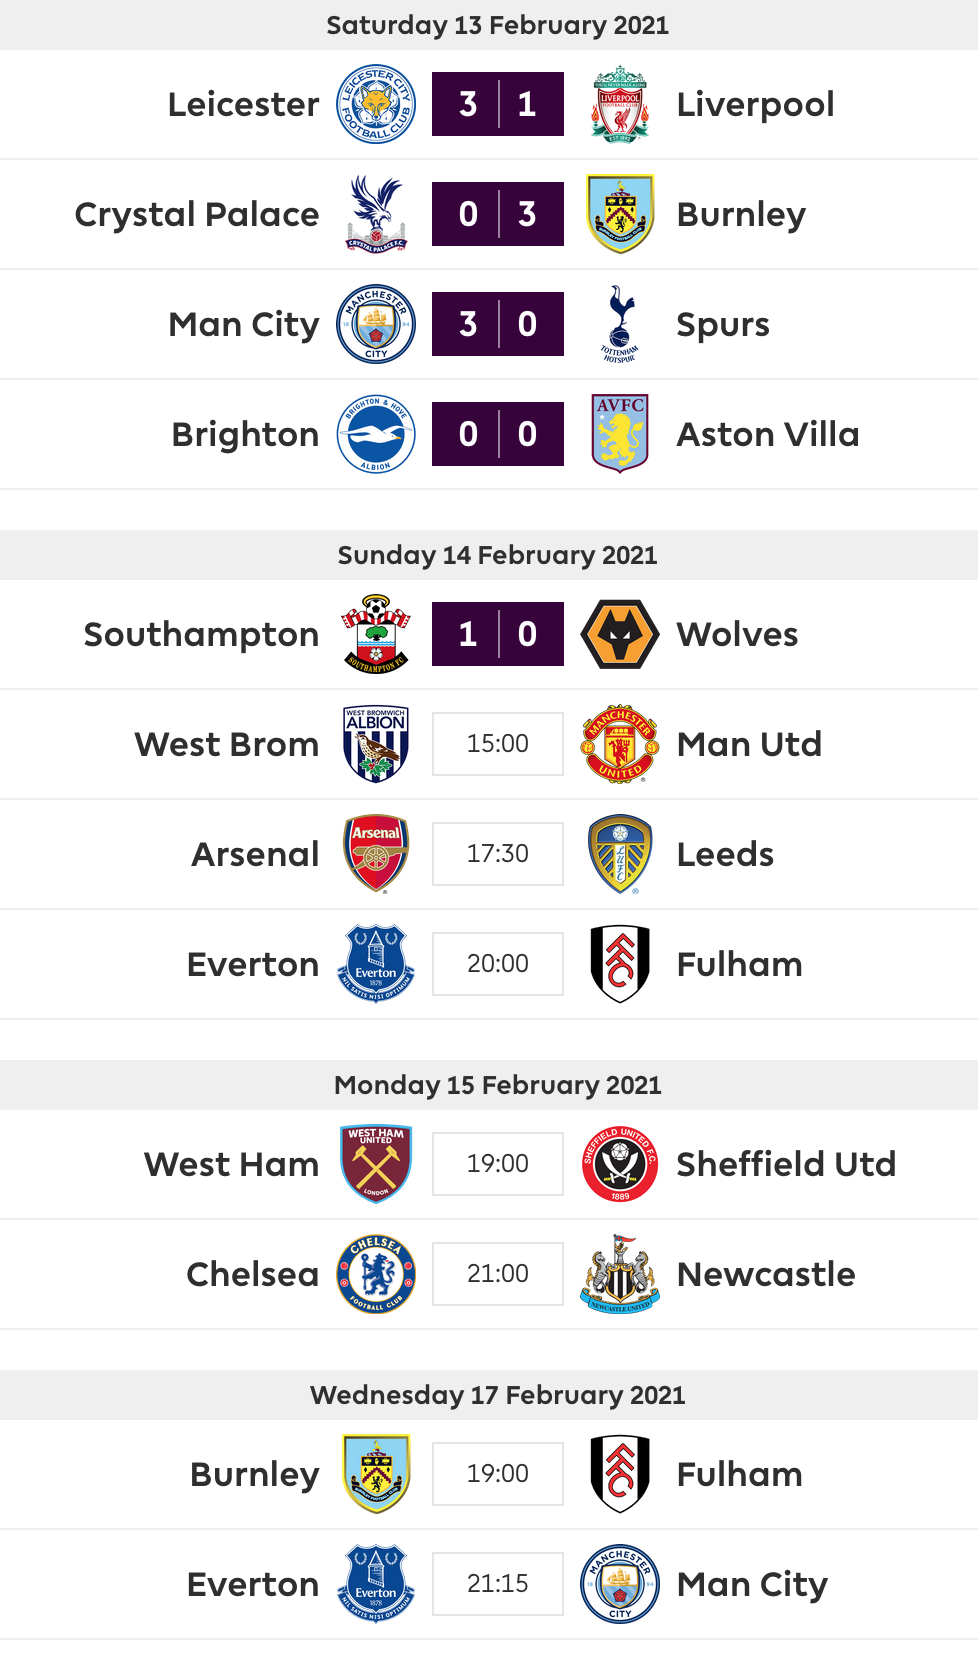Image resolution: width=978 pixels, height=1656 pixels.
Task: Click the 17:30 Arsenal vs Leeds time
Action: (498, 854)
